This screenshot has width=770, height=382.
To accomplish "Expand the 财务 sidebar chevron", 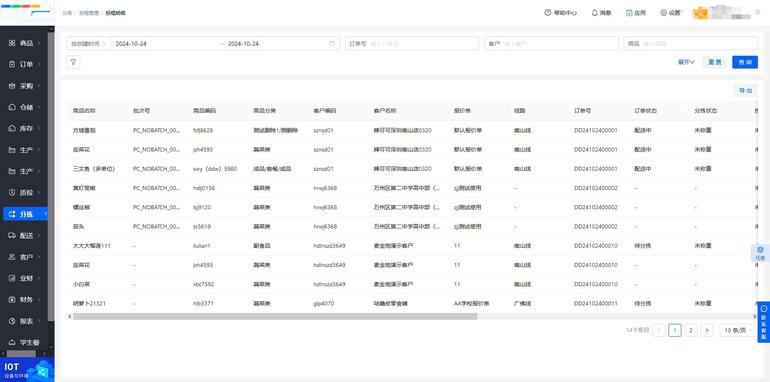I will (39, 300).
